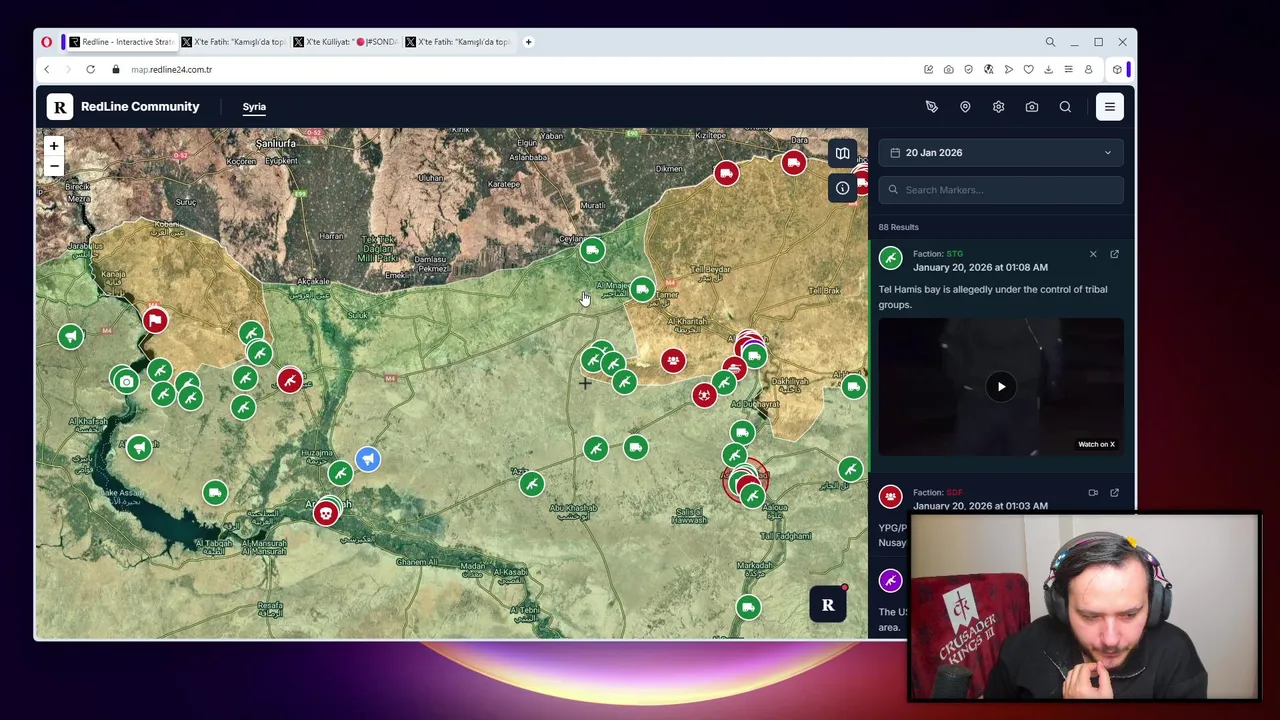Click the STG faction green avatar icon

click(x=890, y=259)
